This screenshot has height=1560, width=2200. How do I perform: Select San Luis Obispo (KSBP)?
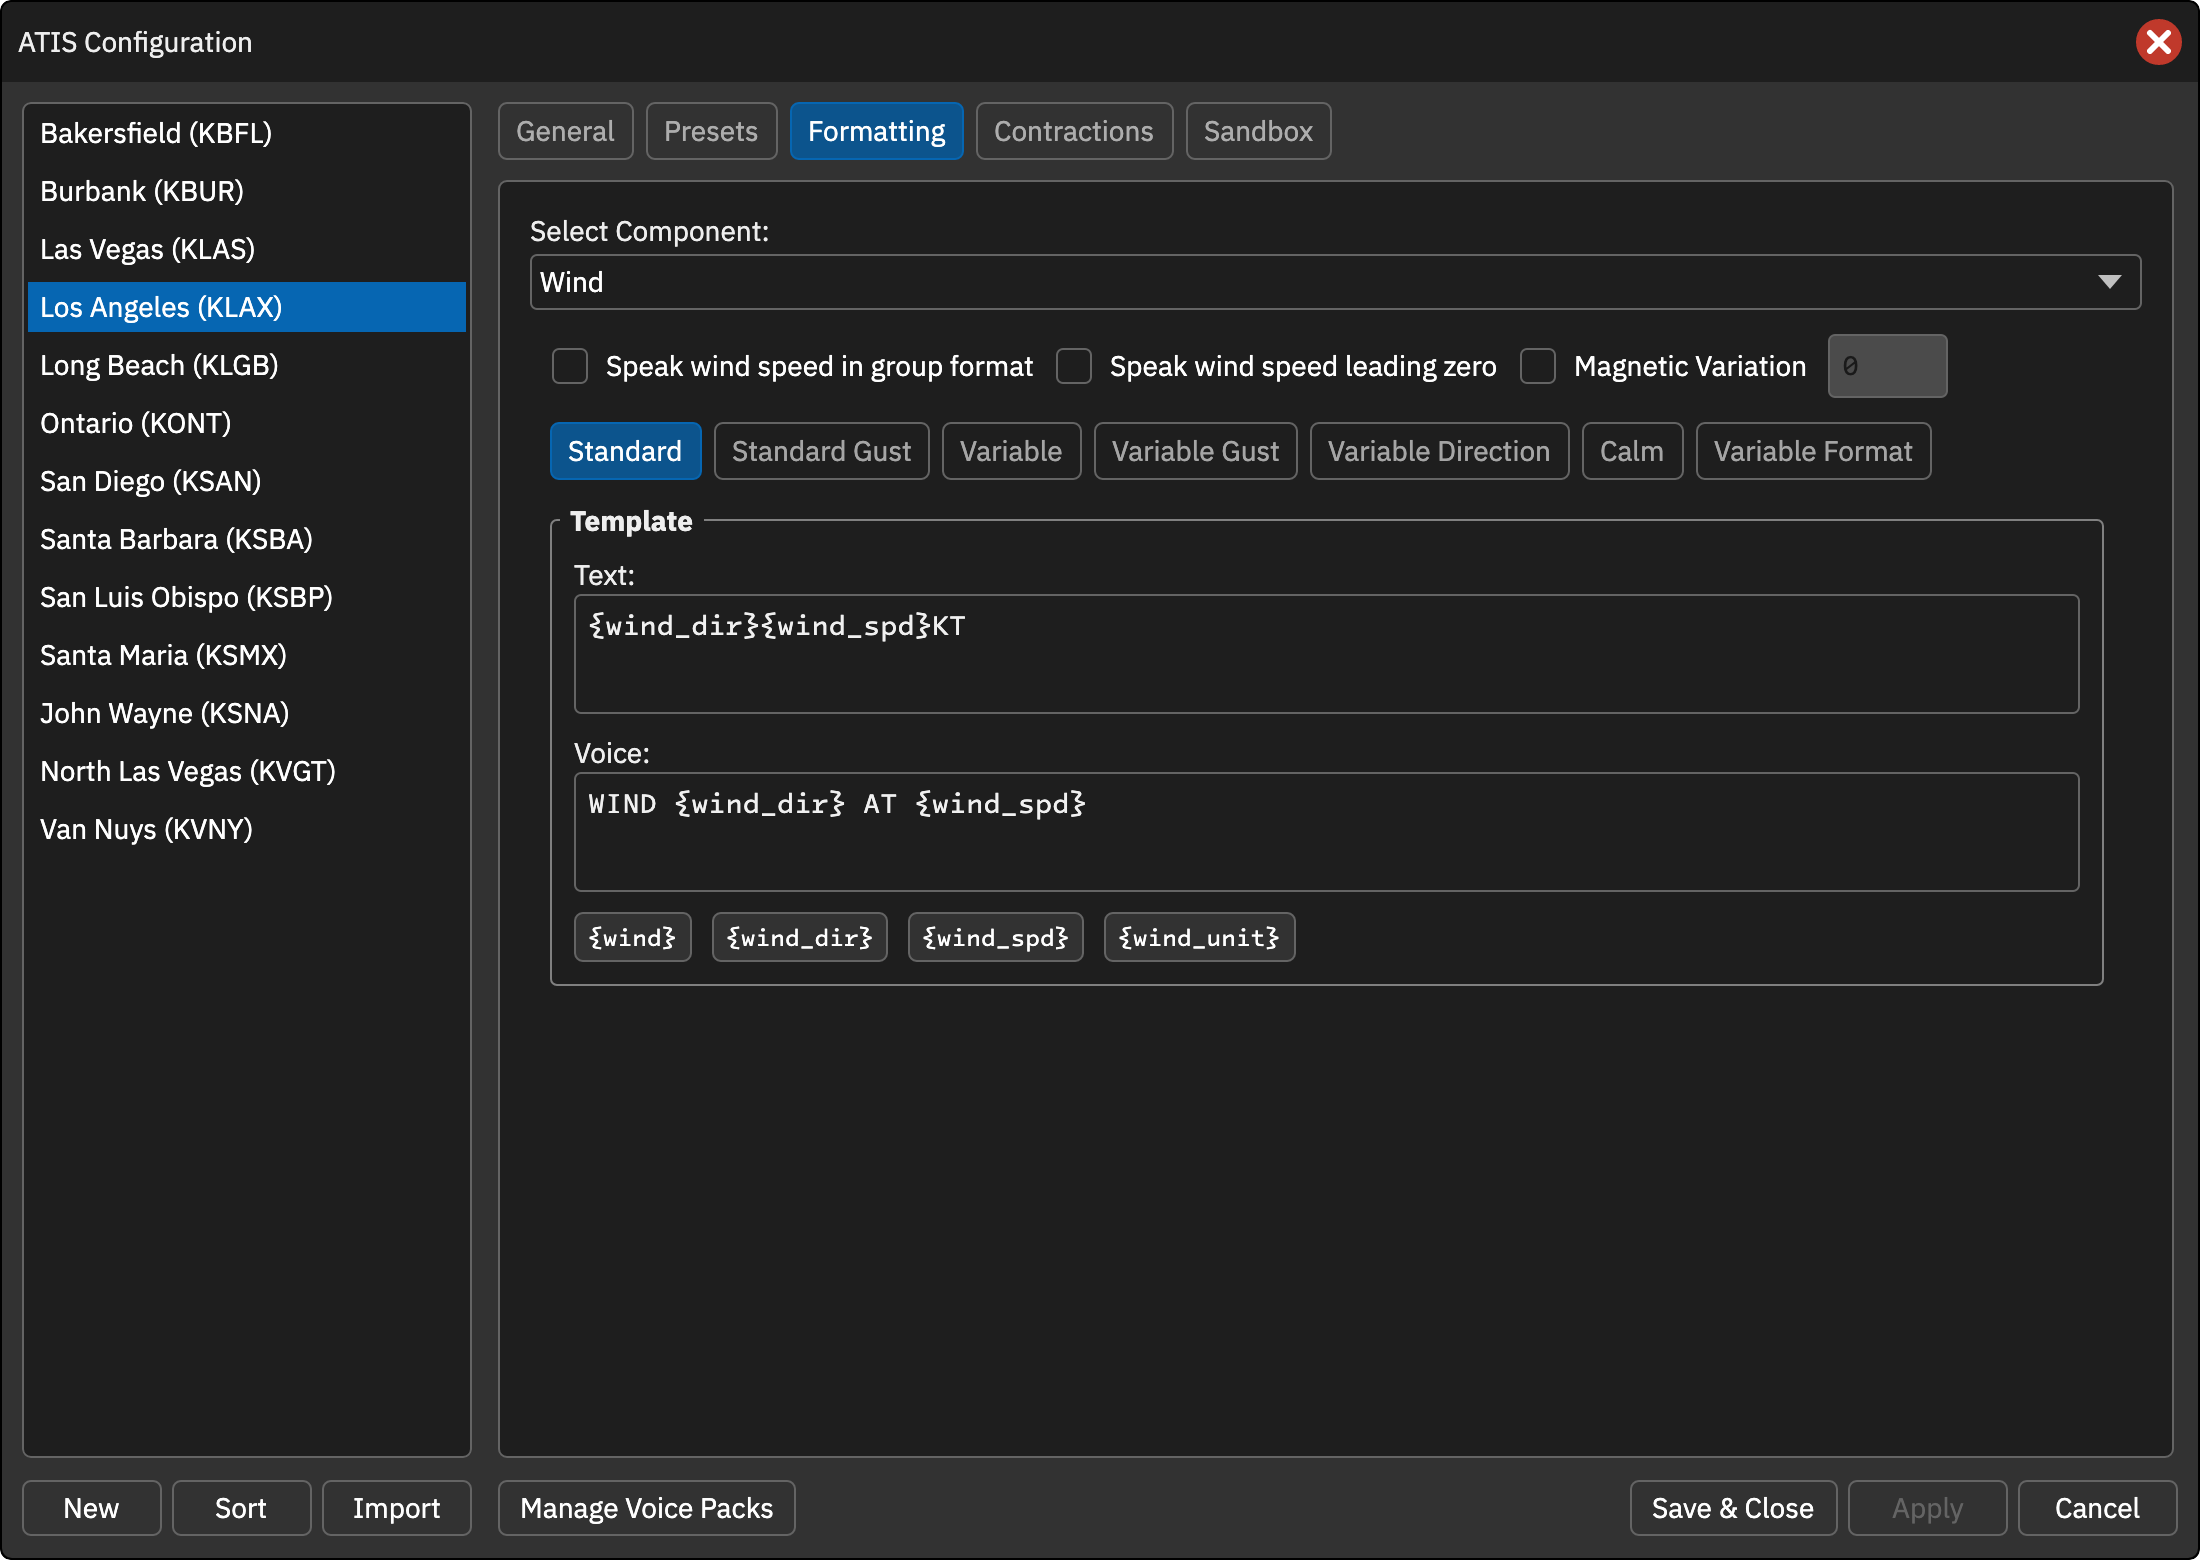point(247,597)
